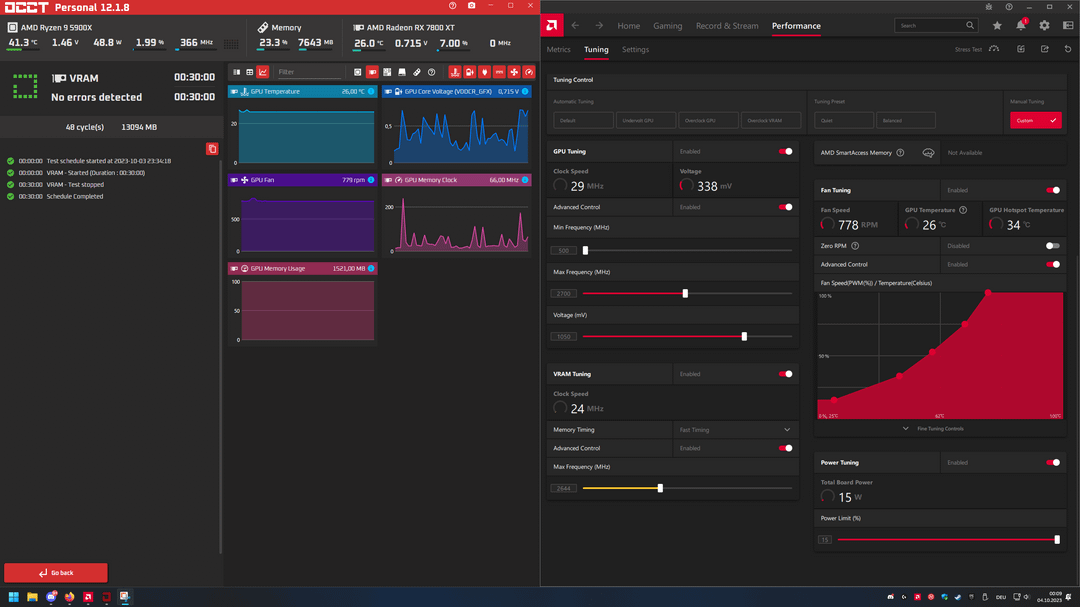Image resolution: width=1080 pixels, height=607 pixels.
Task: Select the graph view icon in OCCT toolbar
Action: click(262, 72)
